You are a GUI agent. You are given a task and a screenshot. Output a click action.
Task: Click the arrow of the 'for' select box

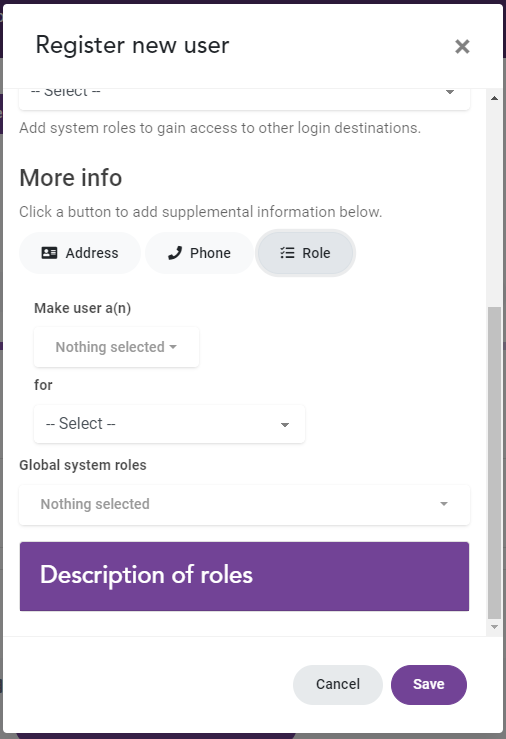click(285, 425)
